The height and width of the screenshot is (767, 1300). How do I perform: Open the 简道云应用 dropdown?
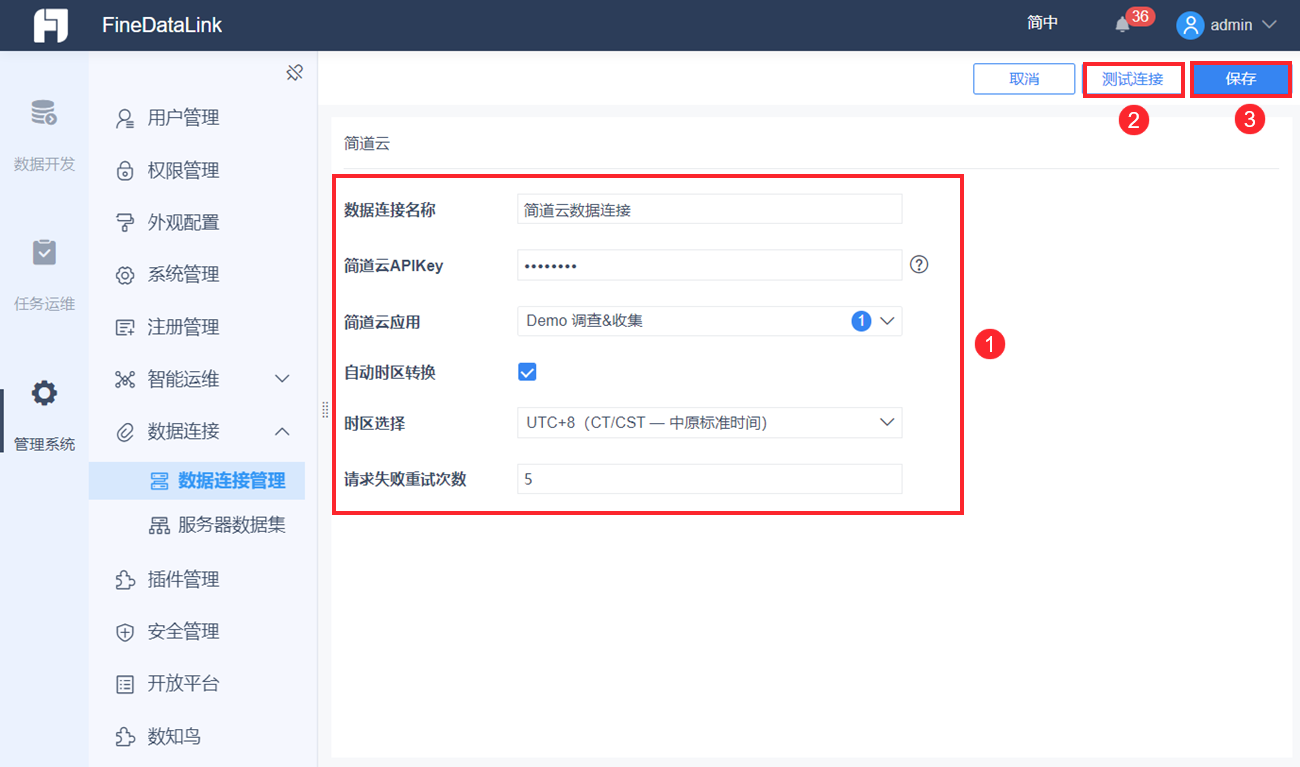(709, 321)
